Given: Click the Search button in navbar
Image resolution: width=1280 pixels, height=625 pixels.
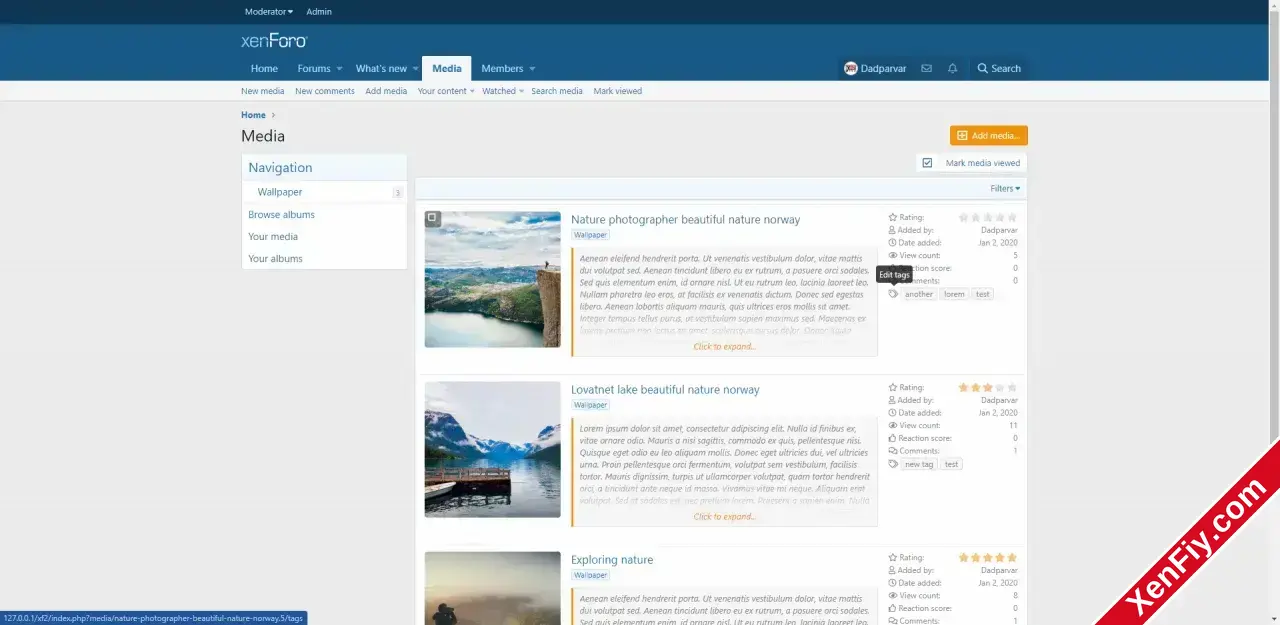Looking at the screenshot, I should [x=999, y=69].
